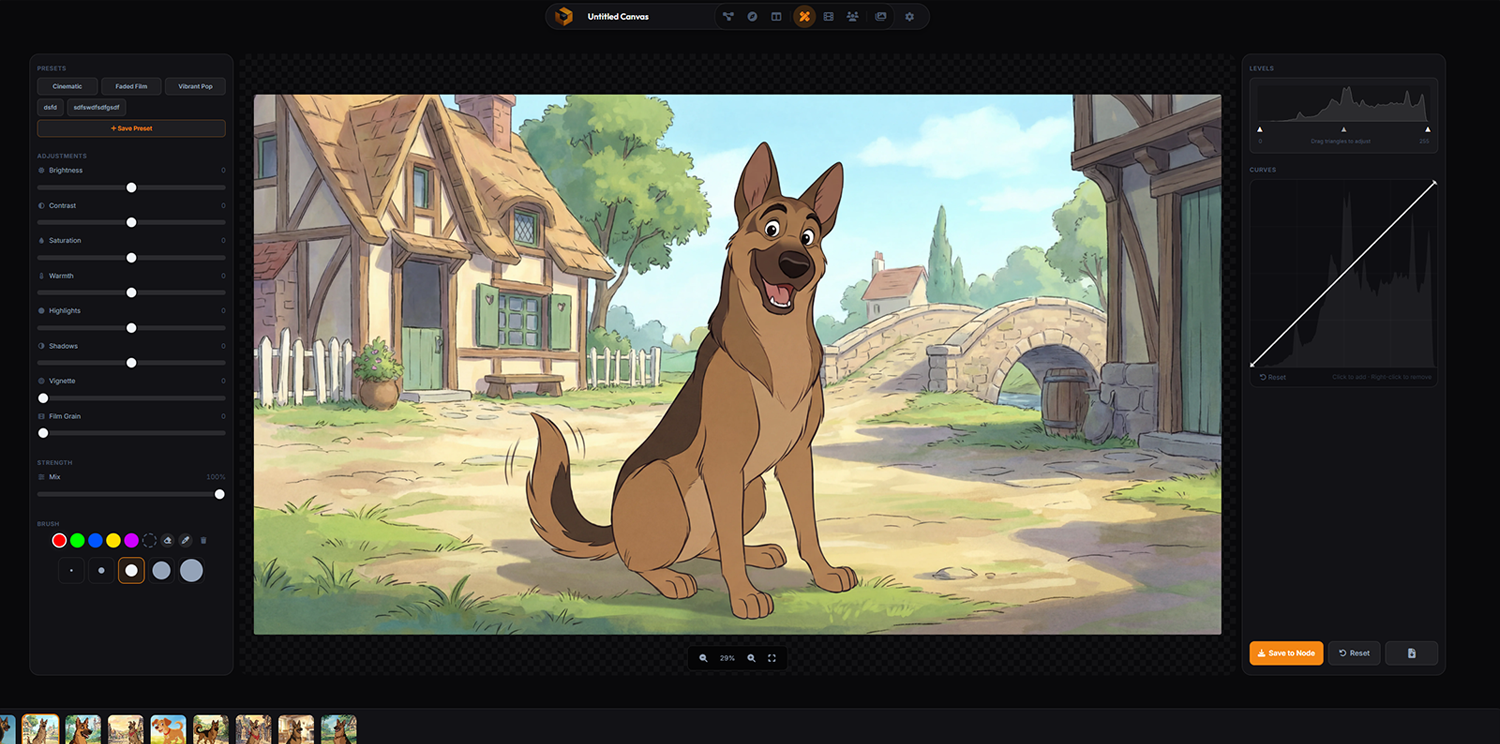The width and height of the screenshot is (1500, 744).
Task: Open the image gallery icon in toolbar
Action: point(880,16)
